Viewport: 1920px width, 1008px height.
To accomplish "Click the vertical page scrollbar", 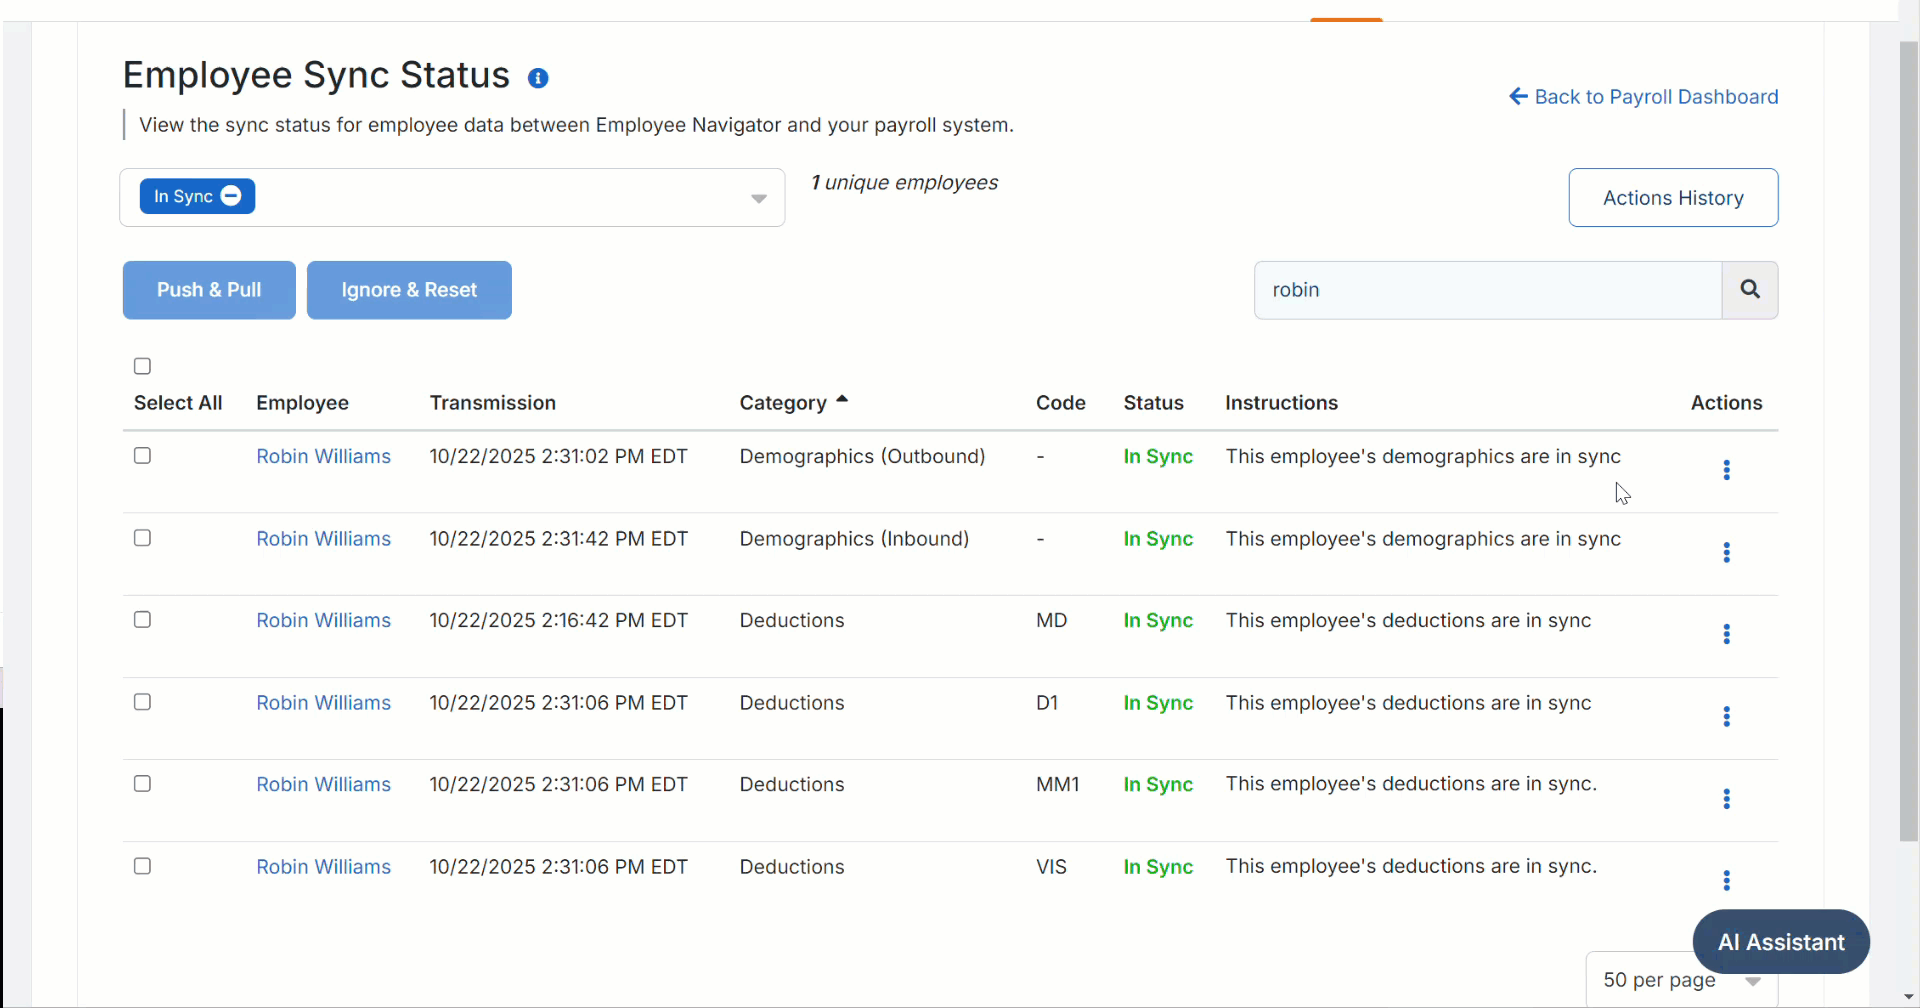I will coord(1909,440).
